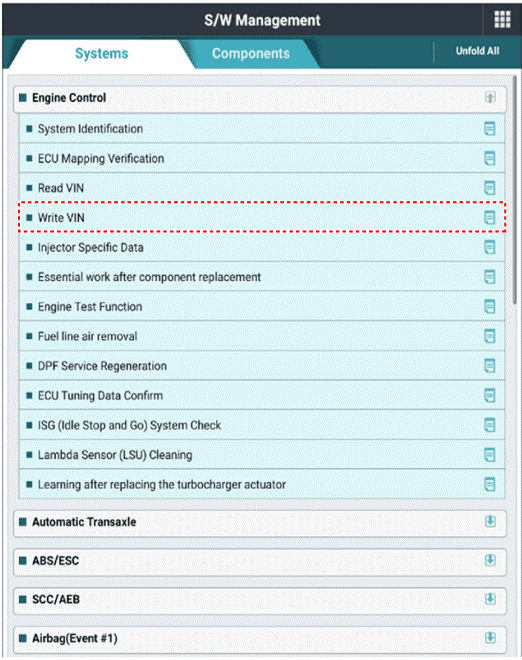Click the vertical scrollbar on the list
This screenshot has width=522, height=660.
[x=514, y=189]
